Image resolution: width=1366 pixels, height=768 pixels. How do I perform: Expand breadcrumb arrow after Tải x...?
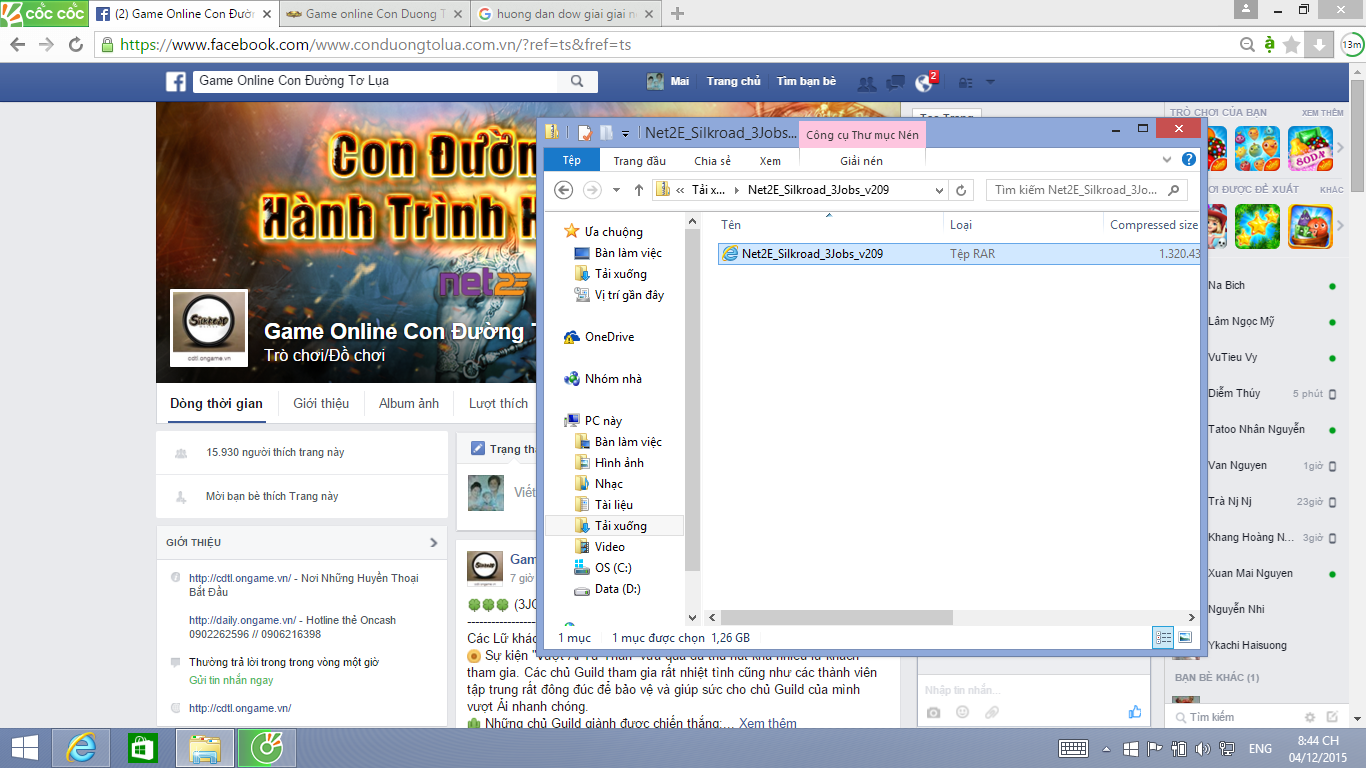coord(737,190)
